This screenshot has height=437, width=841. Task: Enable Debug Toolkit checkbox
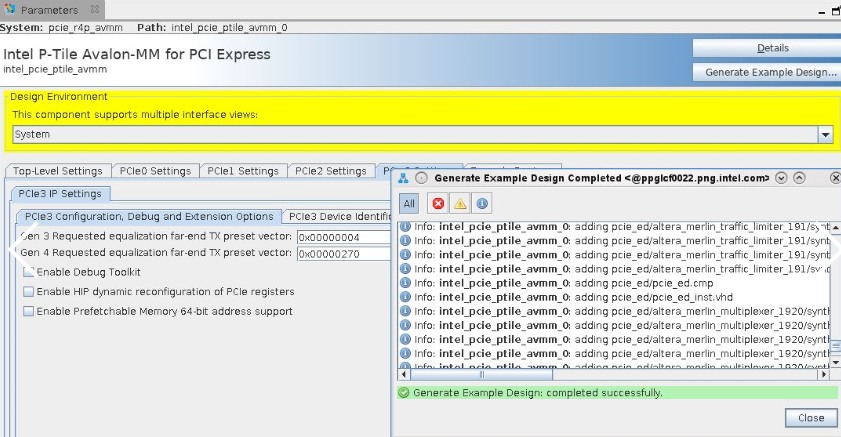[x=29, y=272]
